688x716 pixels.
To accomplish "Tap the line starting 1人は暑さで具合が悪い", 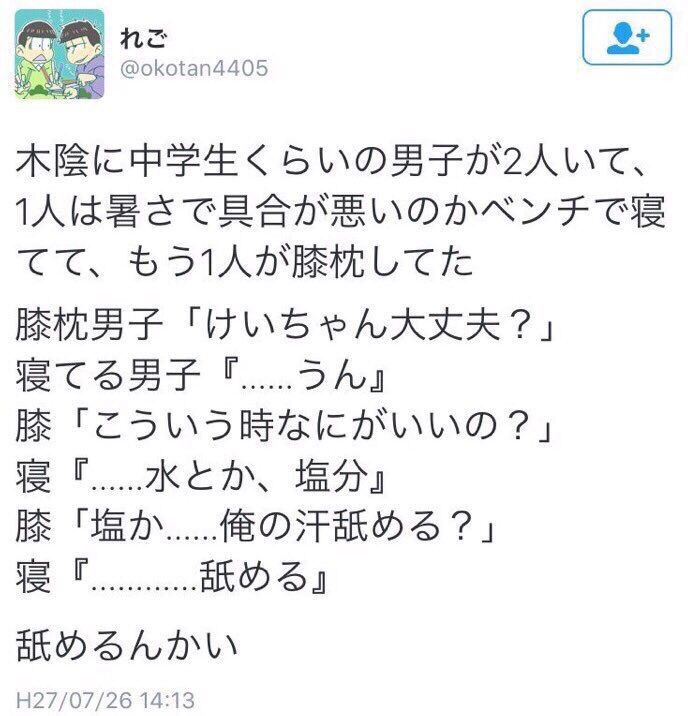I will (x=340, y=213).
